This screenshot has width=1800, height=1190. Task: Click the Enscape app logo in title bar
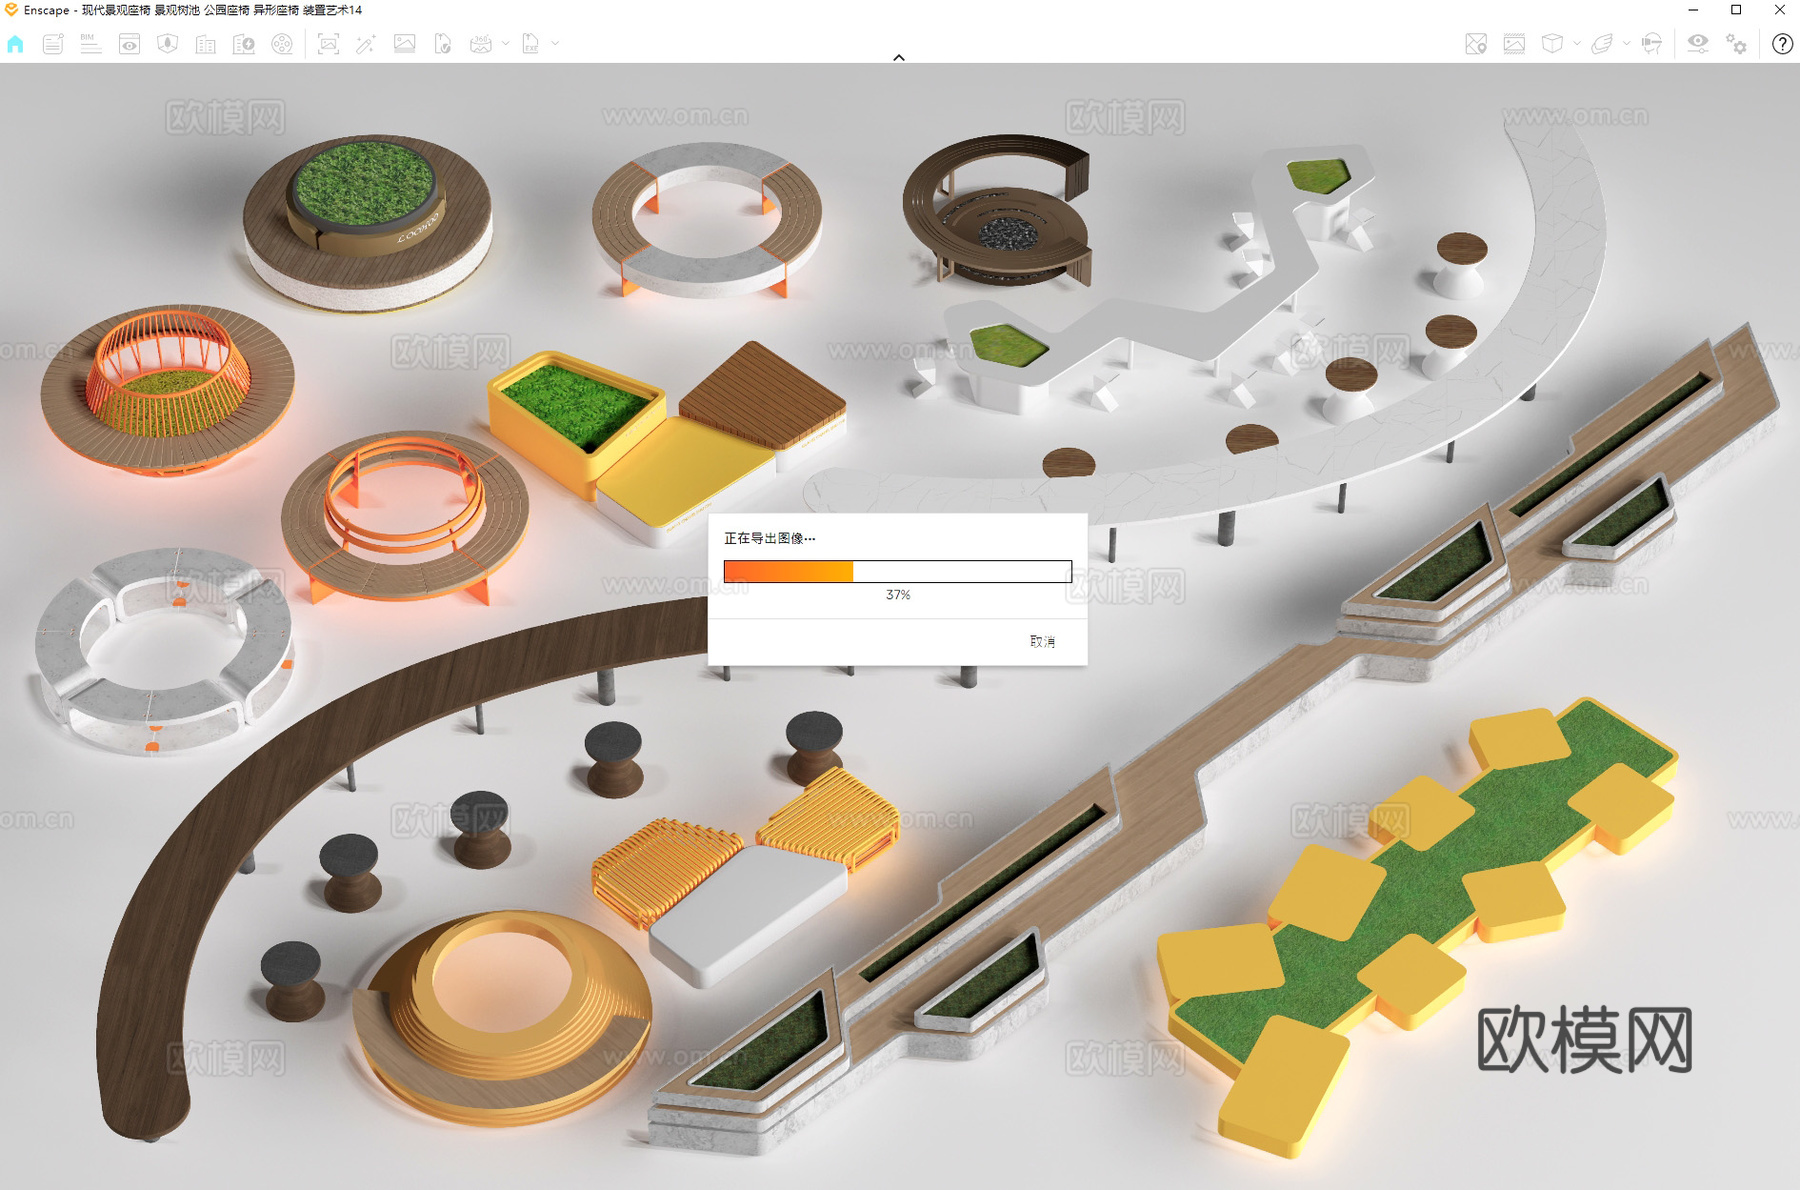11,10
